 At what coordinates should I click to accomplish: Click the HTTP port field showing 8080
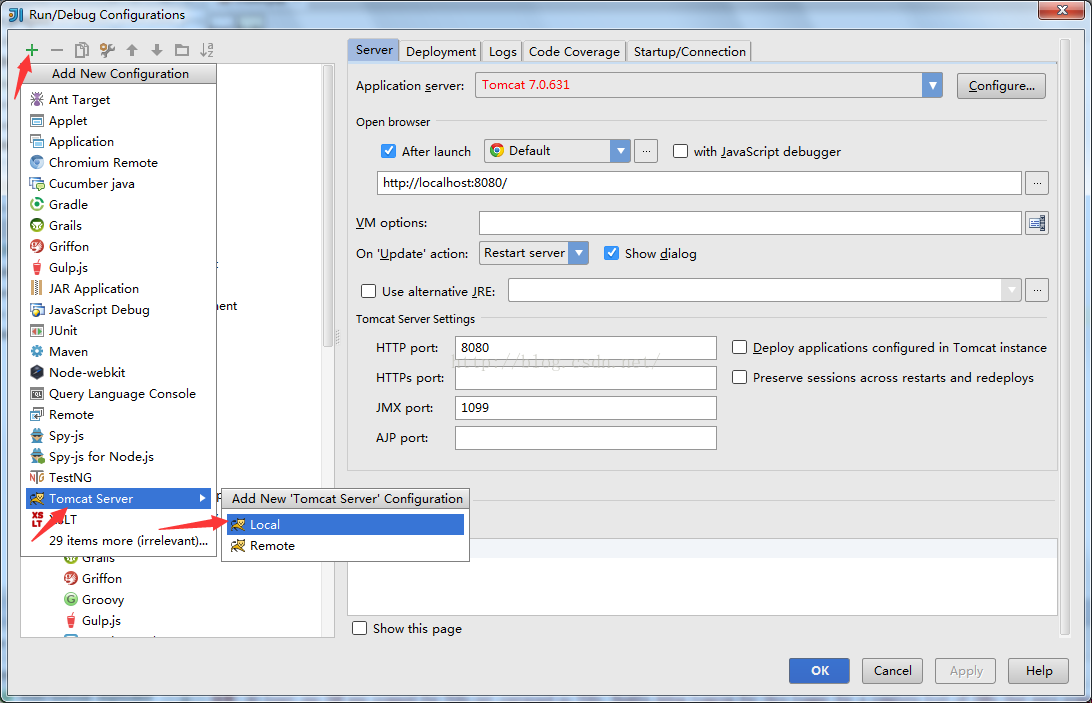(x=586, y=348)
